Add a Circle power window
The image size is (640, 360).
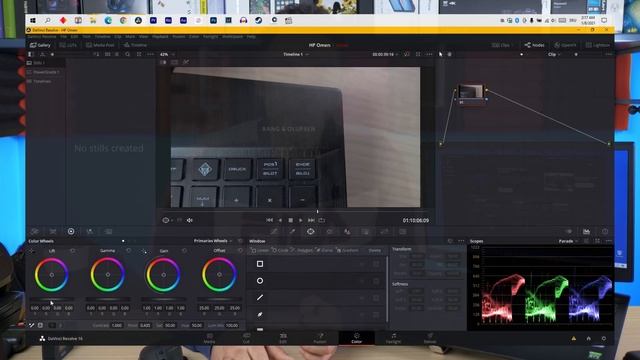coord(260,281)
